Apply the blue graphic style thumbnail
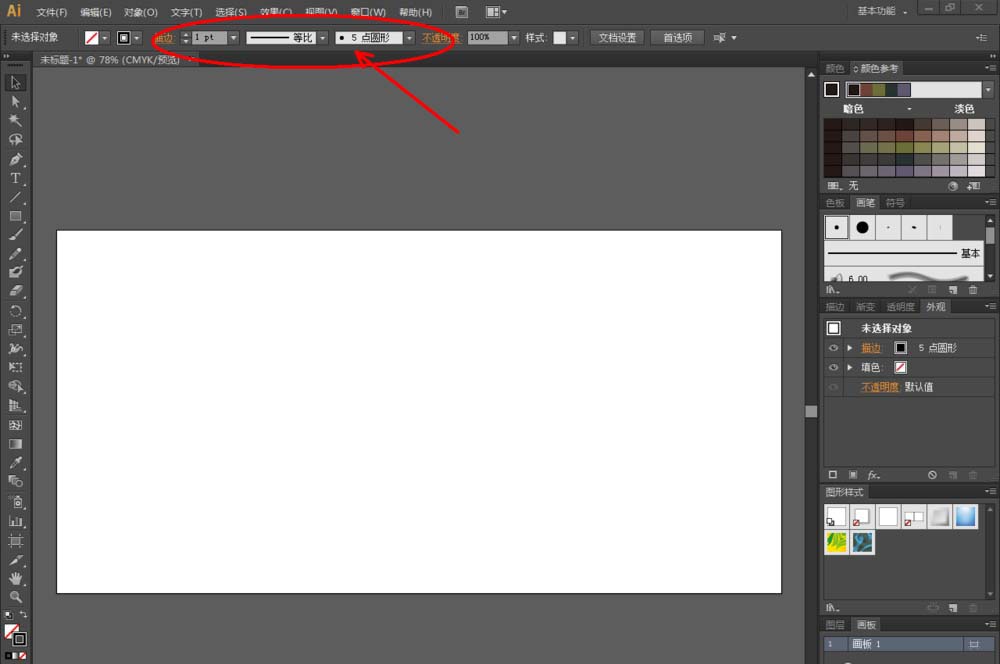The image size is (1000, 664). point(966,517)
